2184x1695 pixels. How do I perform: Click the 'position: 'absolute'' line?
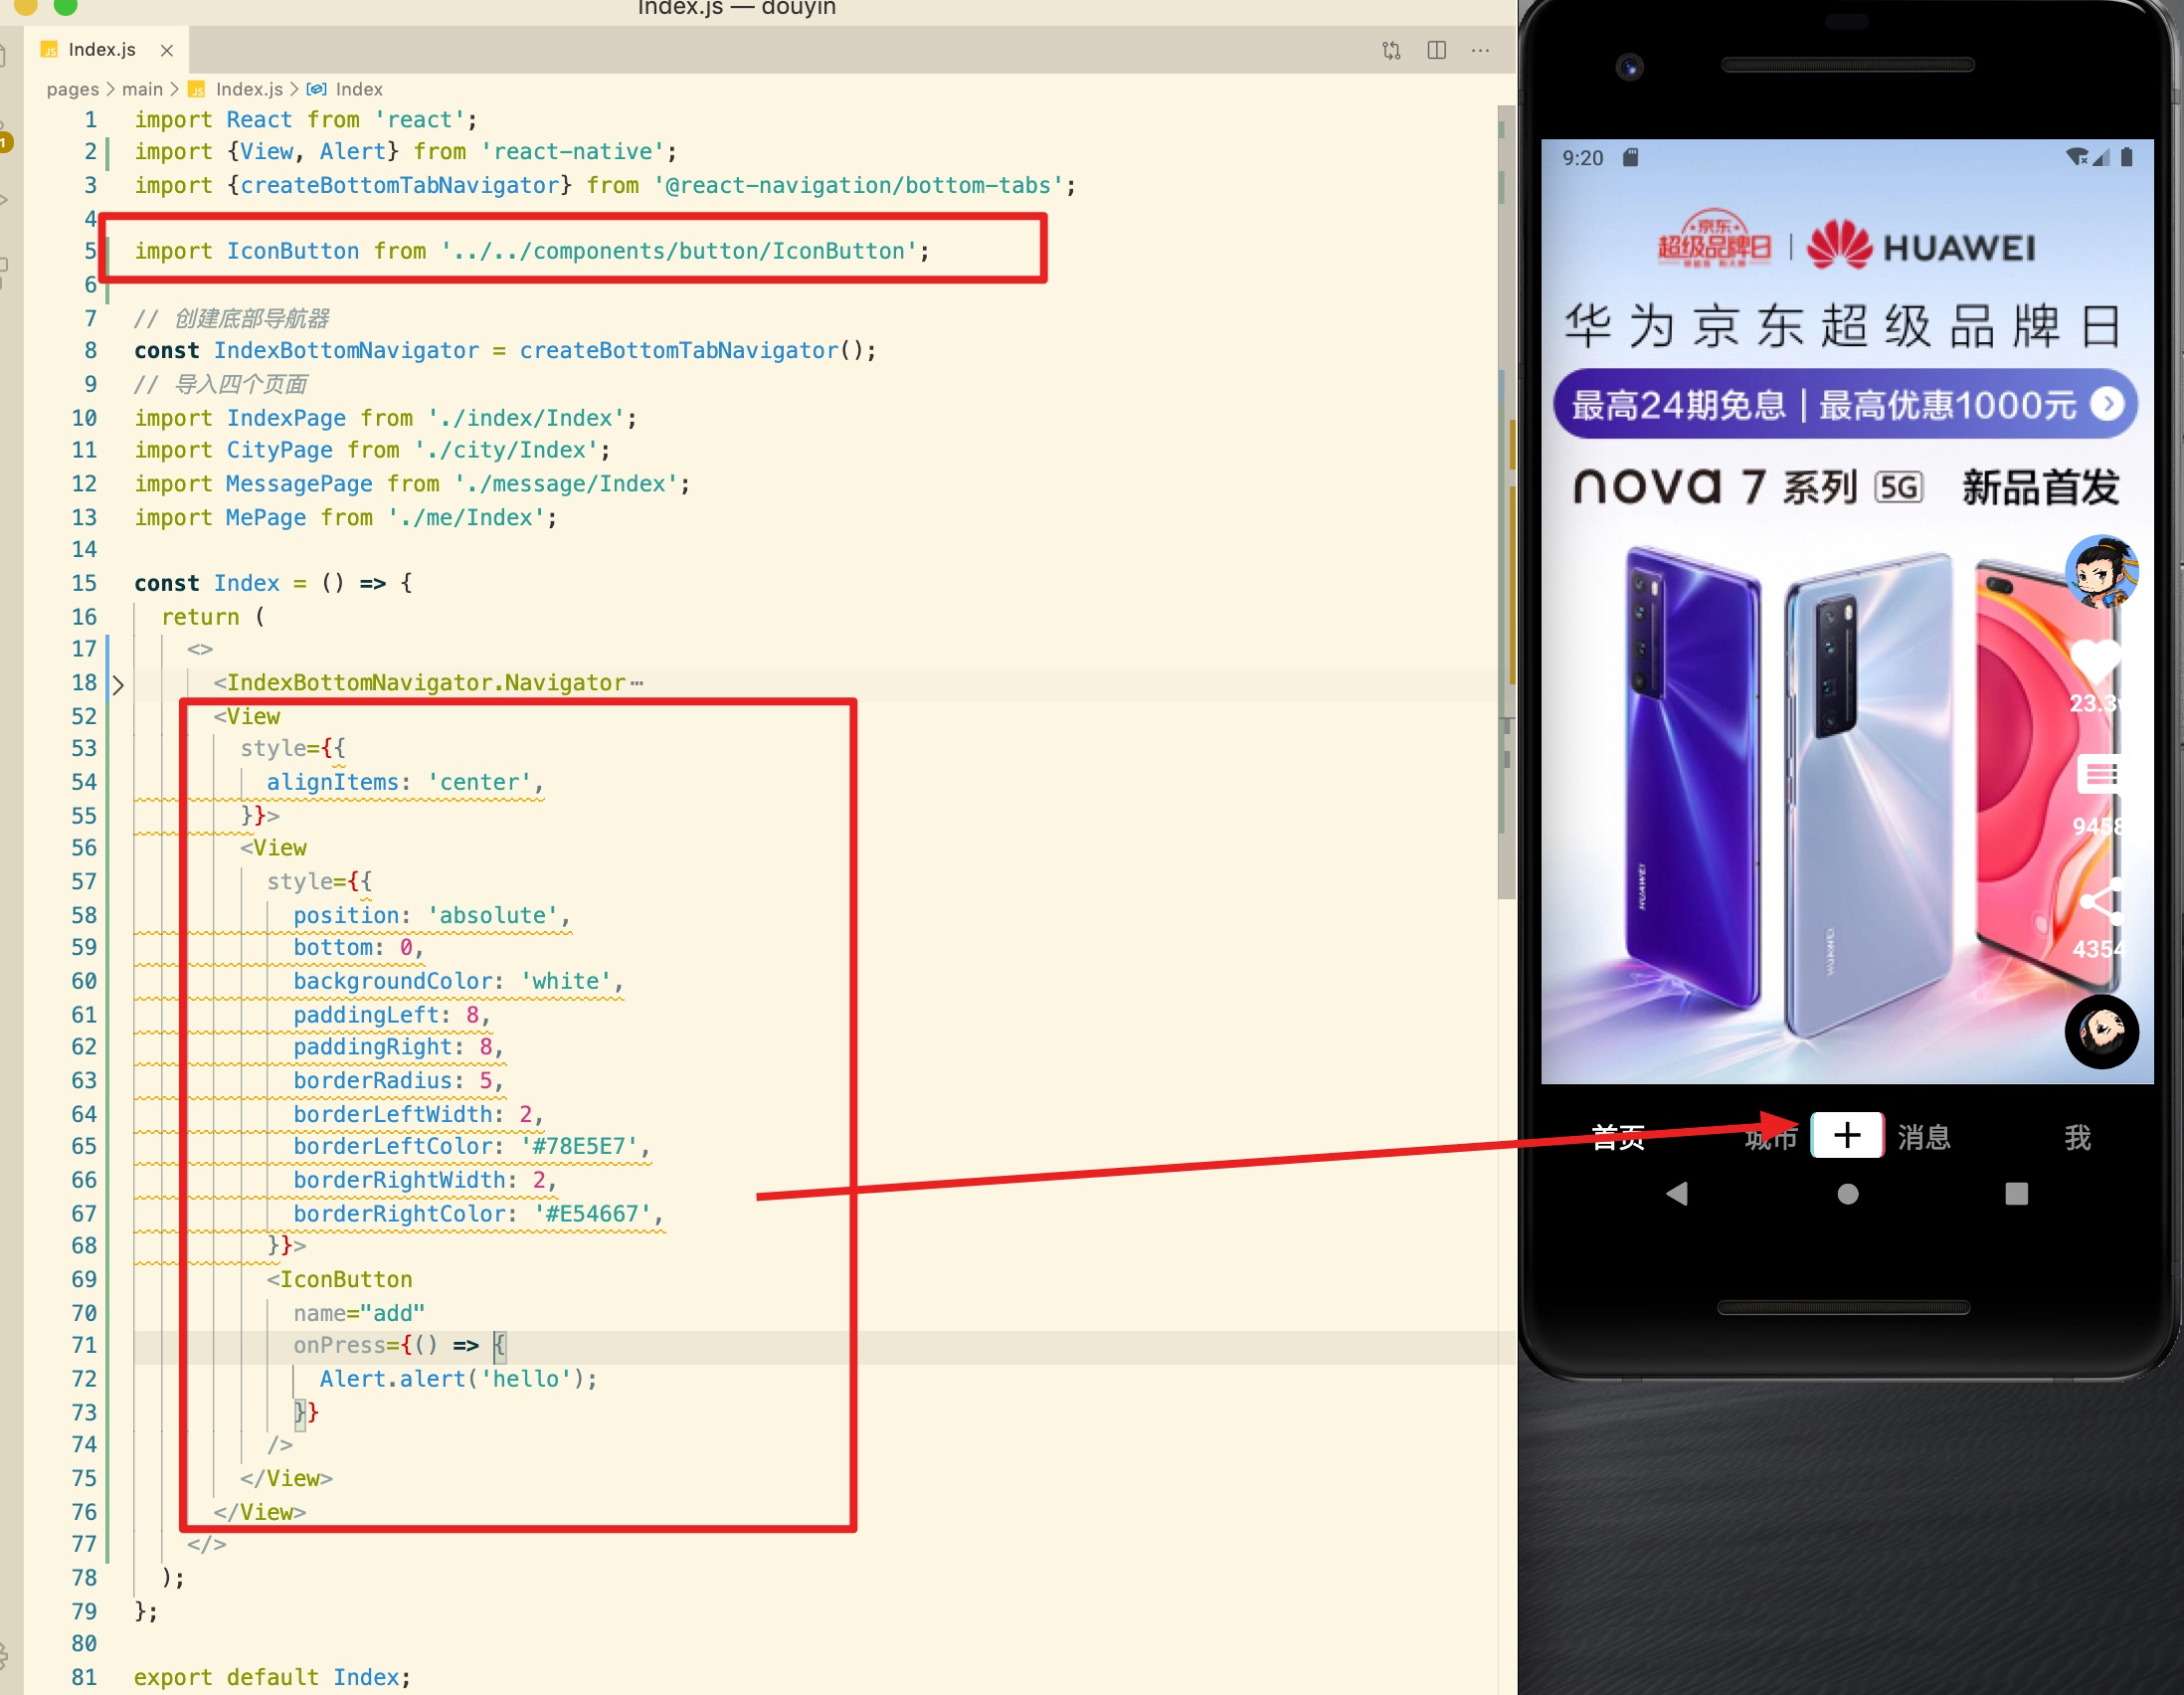coord(432,915)
